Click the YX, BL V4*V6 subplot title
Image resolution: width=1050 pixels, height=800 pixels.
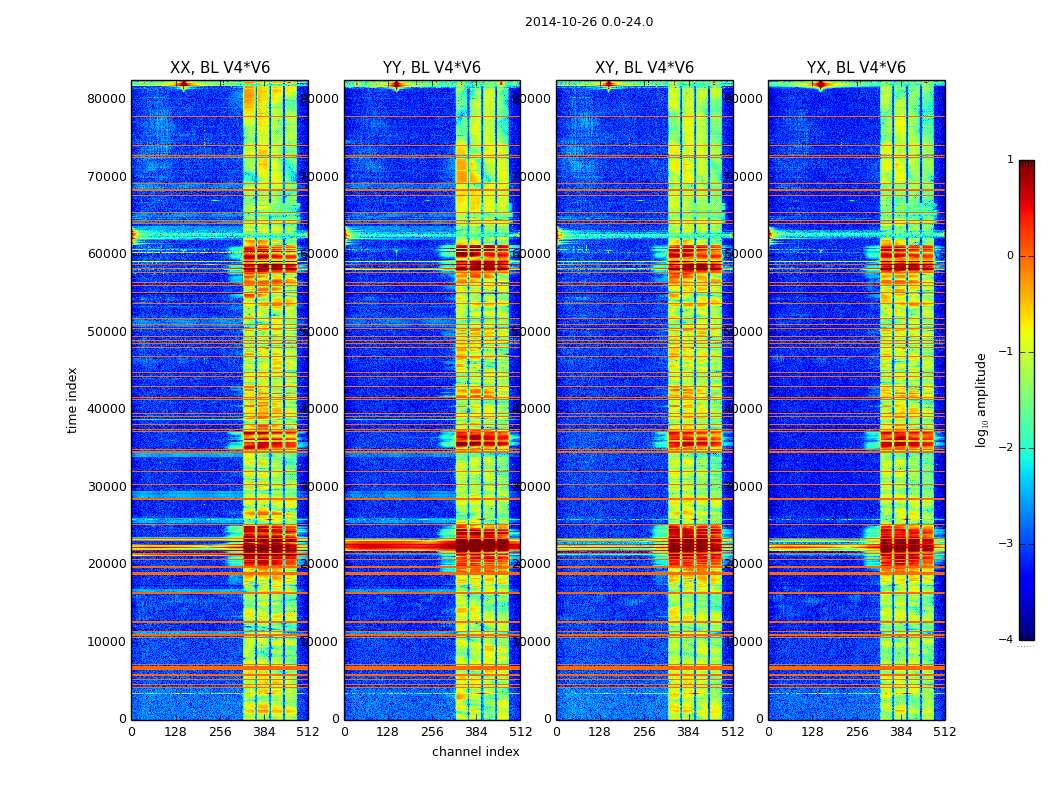pos(856,68)
